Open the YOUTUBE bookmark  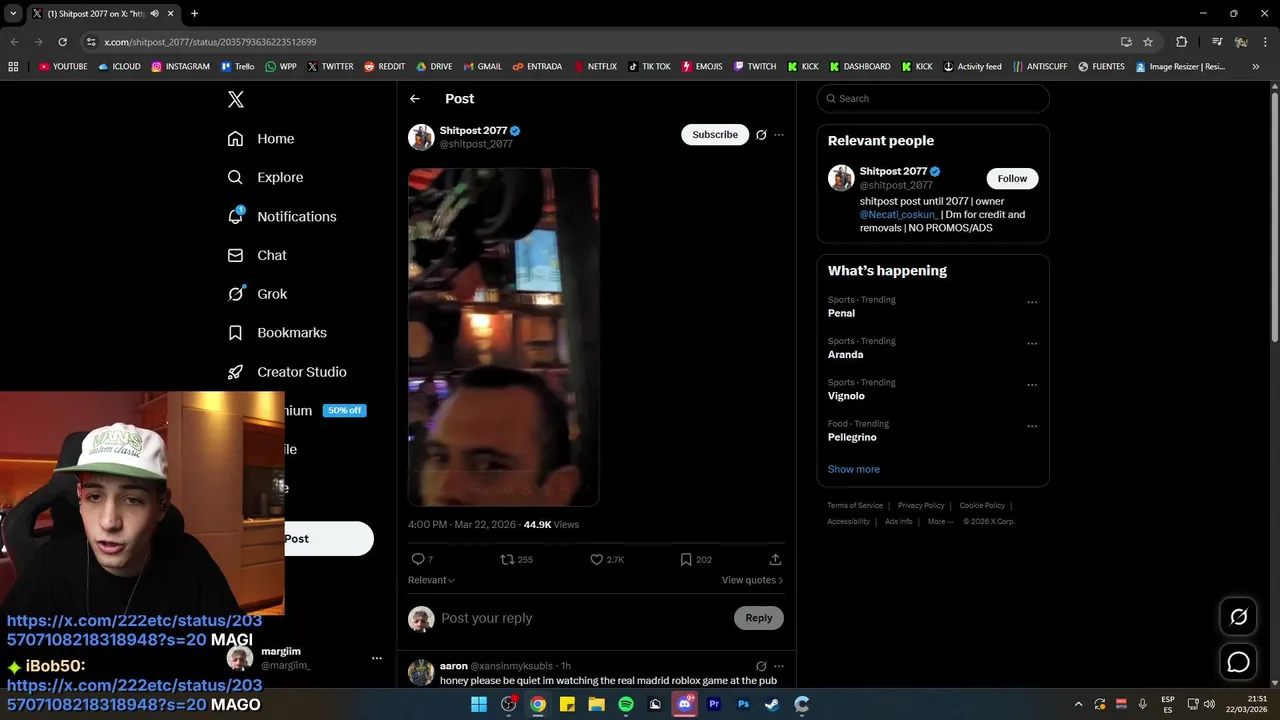(63, 66)
